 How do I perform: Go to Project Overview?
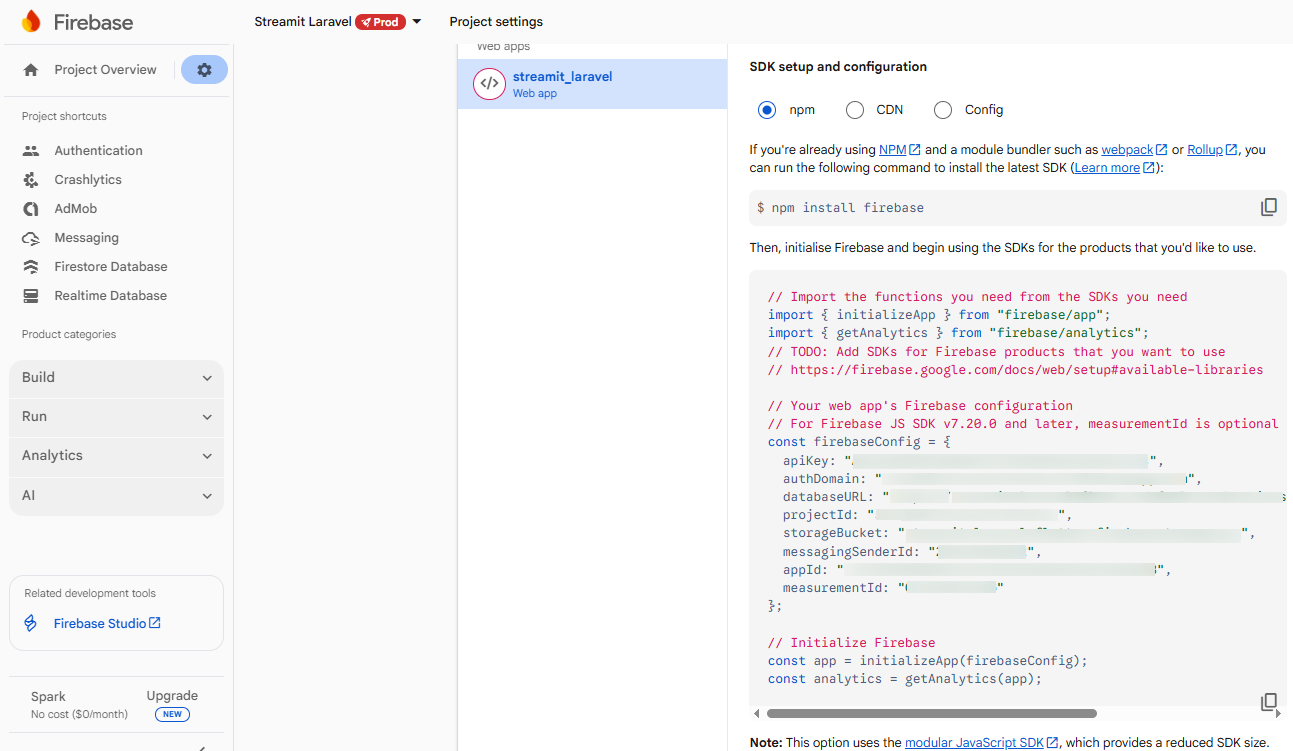click(x=105, y=70)
